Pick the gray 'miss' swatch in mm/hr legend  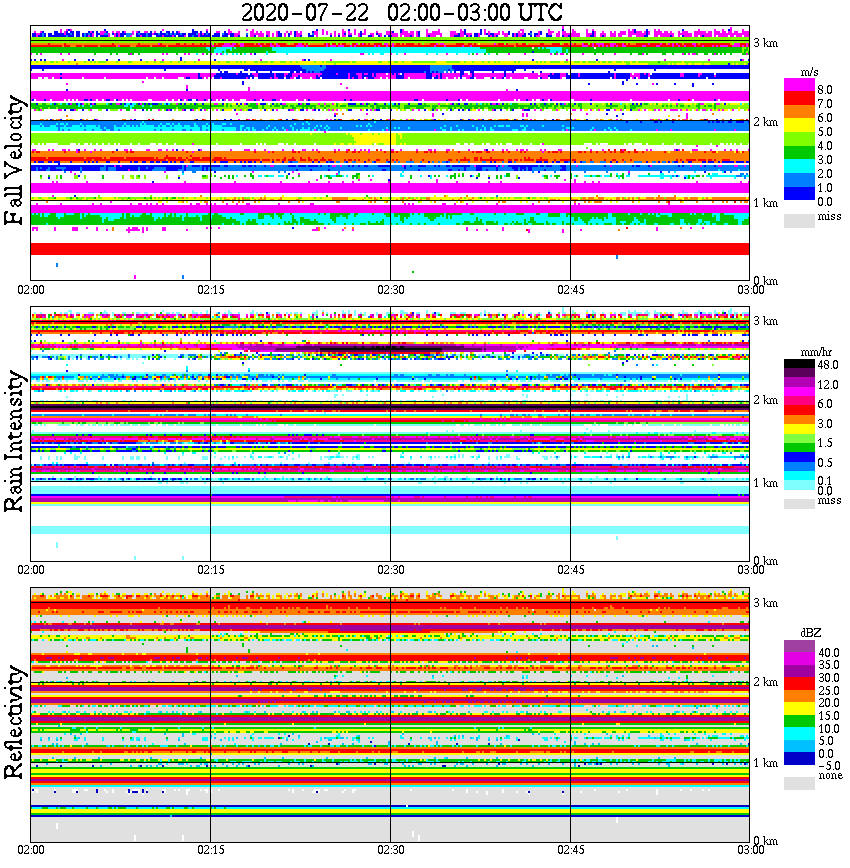click(799, 503)
